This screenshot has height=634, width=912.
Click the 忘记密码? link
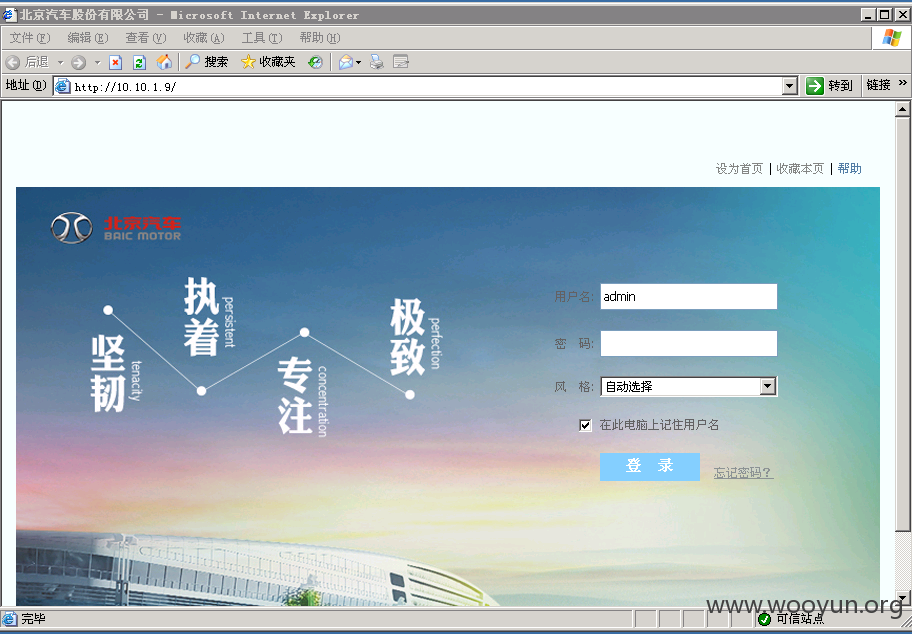(x=743, y=472)
